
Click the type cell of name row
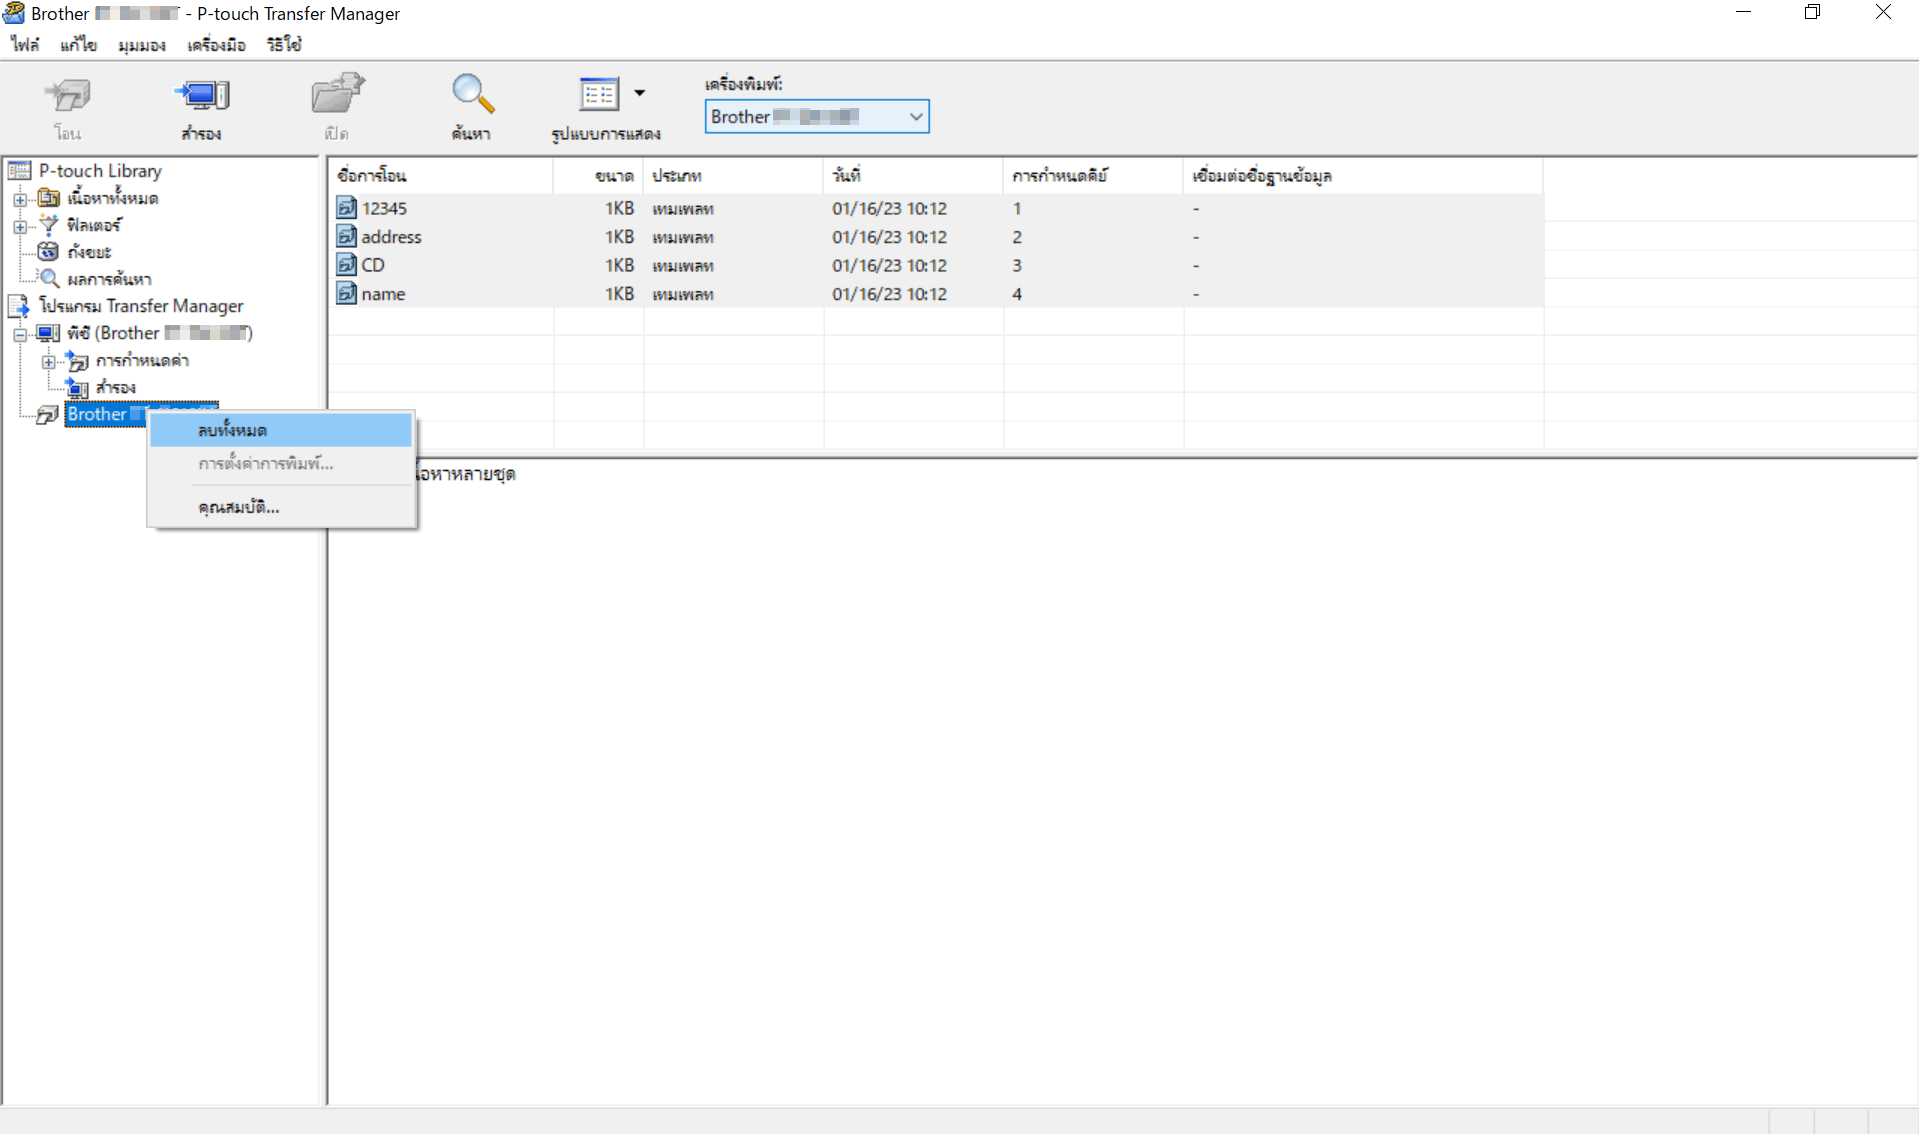point(683,294)
